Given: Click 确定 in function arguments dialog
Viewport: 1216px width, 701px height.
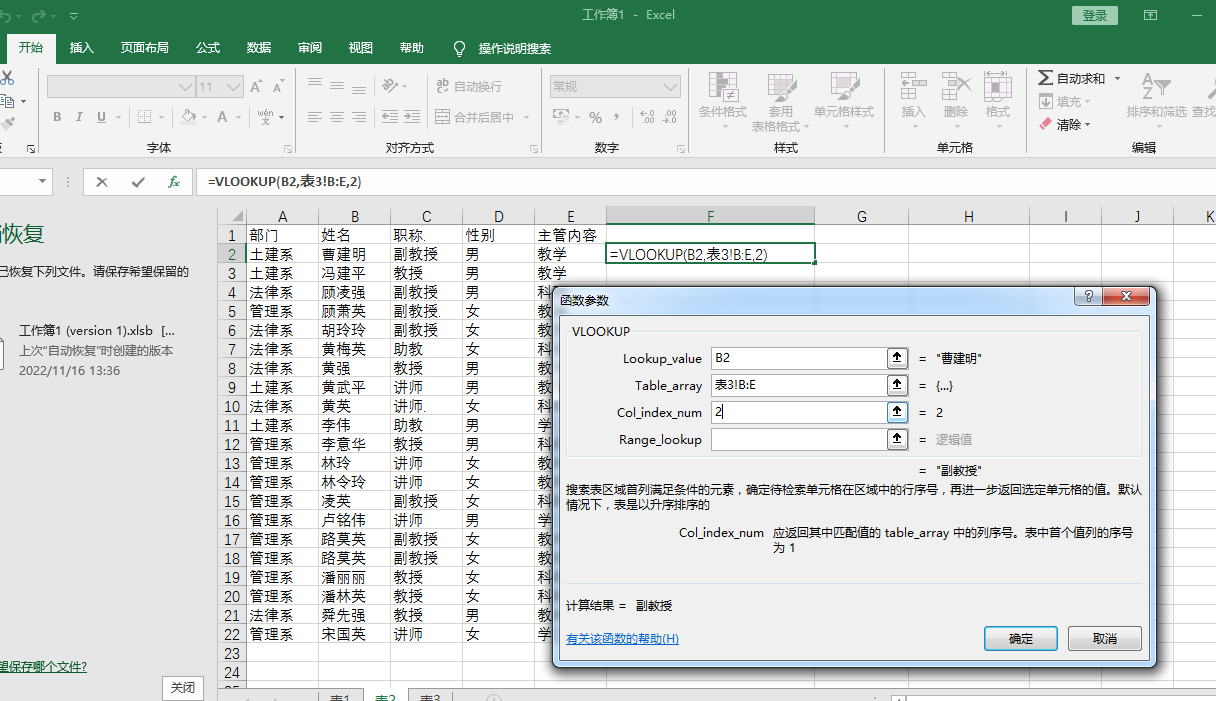Looking at the screenshot, I should pyautogui.click(x=1021, y=638).
